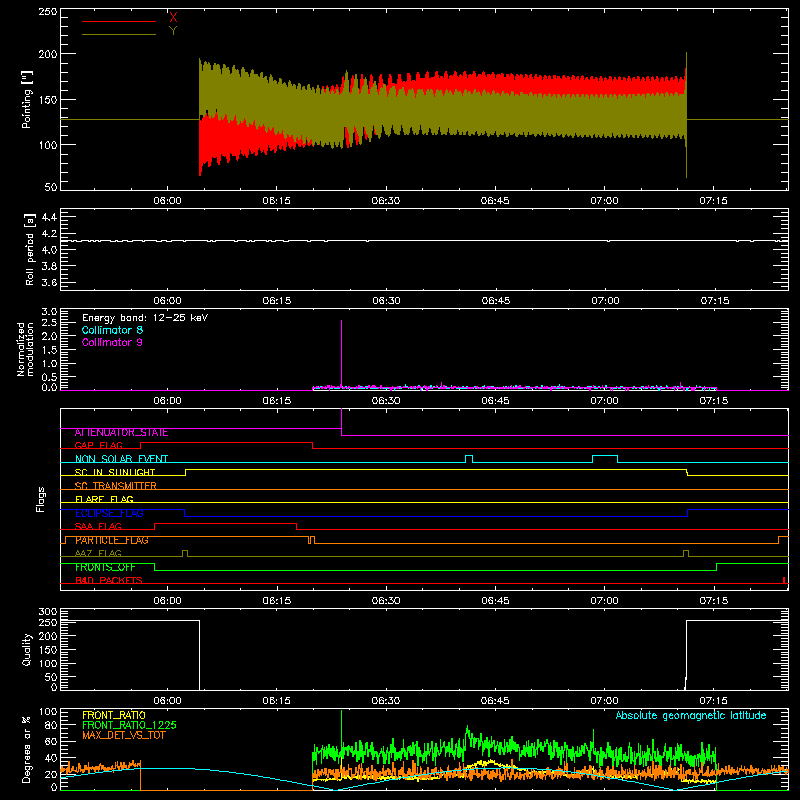Image resolution: width=800 pixels, height=800 pixels.
Task: Click the "07:15" time label under Pointing plot
Action: 713,201
